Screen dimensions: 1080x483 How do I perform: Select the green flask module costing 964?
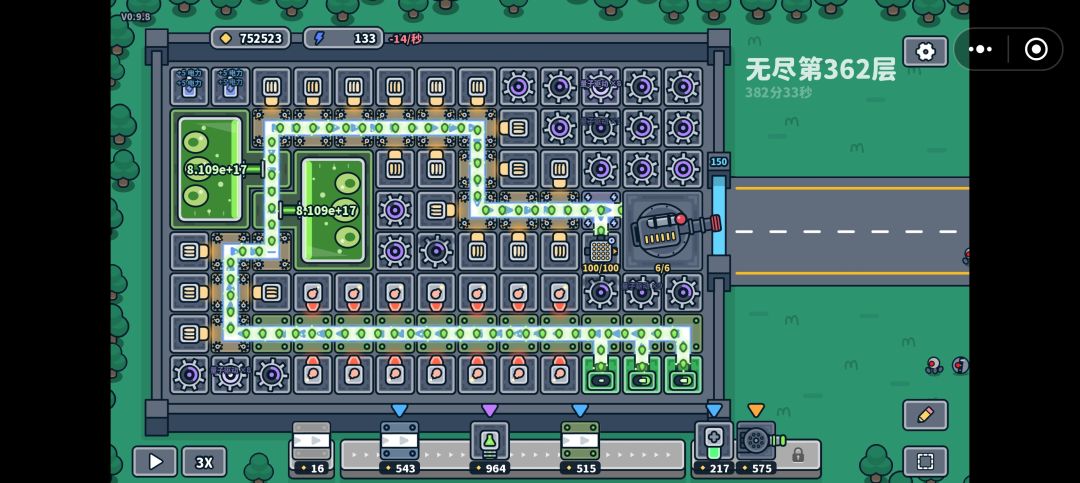point(490,448)
